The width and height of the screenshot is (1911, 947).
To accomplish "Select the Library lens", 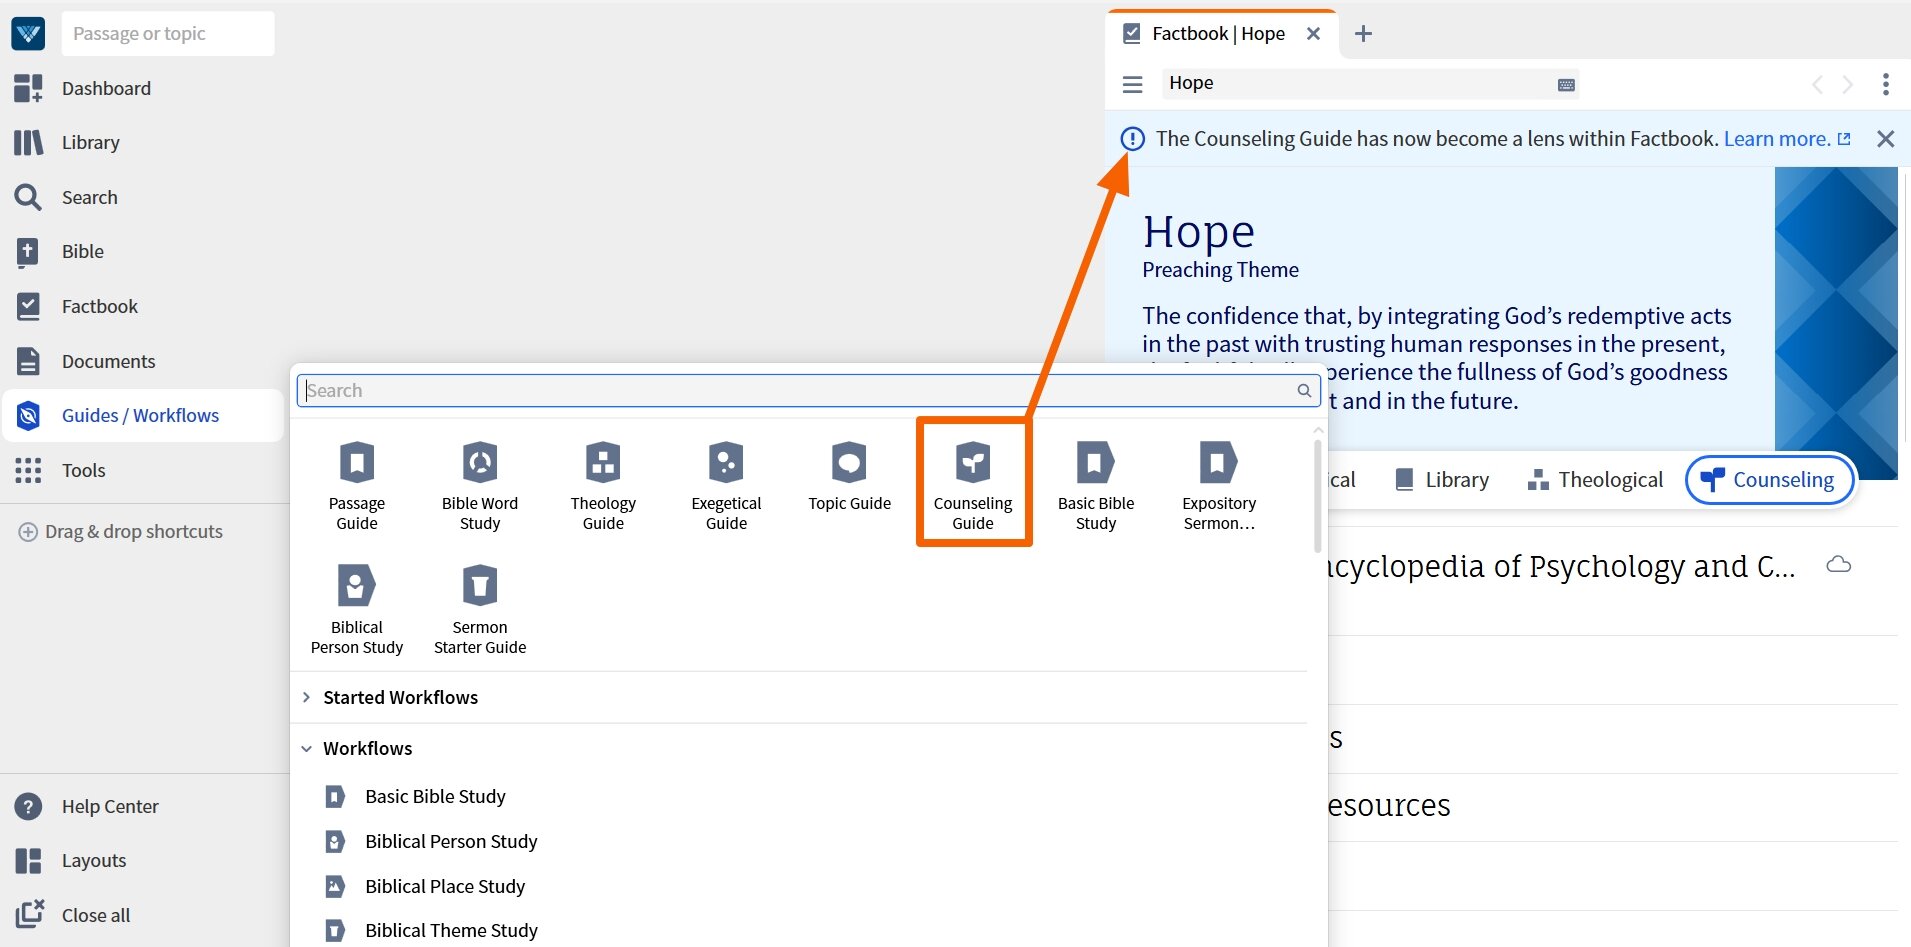I will coord(1441,480).
